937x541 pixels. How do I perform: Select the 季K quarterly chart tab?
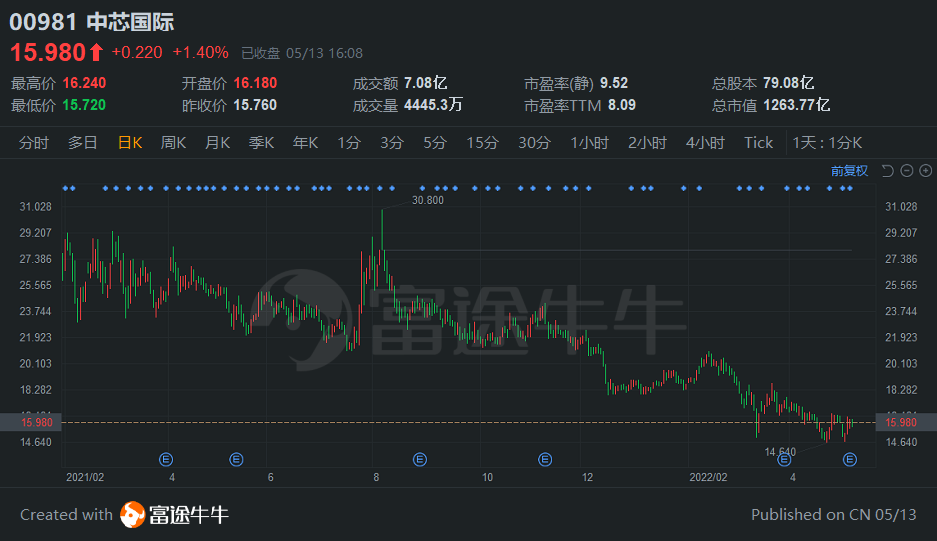click(x=261, y=143)
